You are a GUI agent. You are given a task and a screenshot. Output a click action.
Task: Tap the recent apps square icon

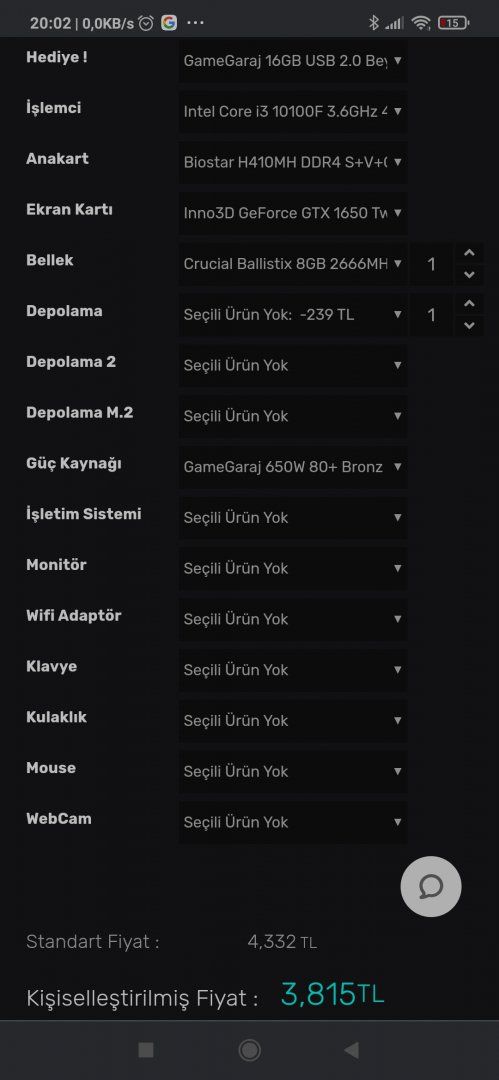pos(146,1050)
